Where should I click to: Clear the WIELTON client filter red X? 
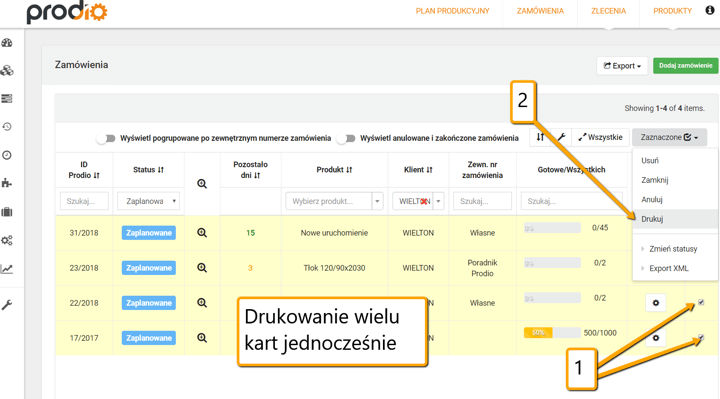pos(424,201)
